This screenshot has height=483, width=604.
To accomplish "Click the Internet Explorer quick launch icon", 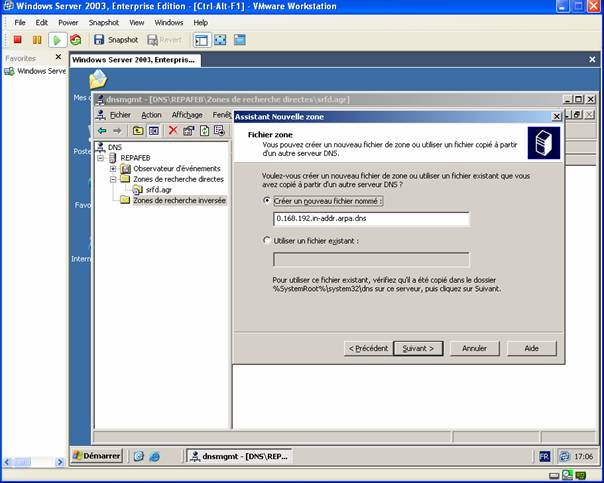I will pos(155,456).
